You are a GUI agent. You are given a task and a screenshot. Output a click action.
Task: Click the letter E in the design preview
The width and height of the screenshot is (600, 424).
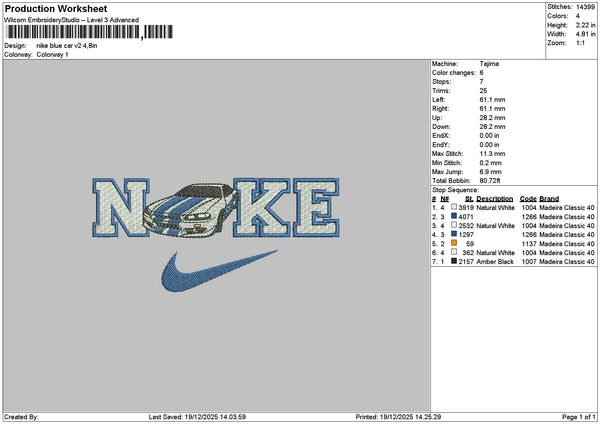(x=316, y=207)
